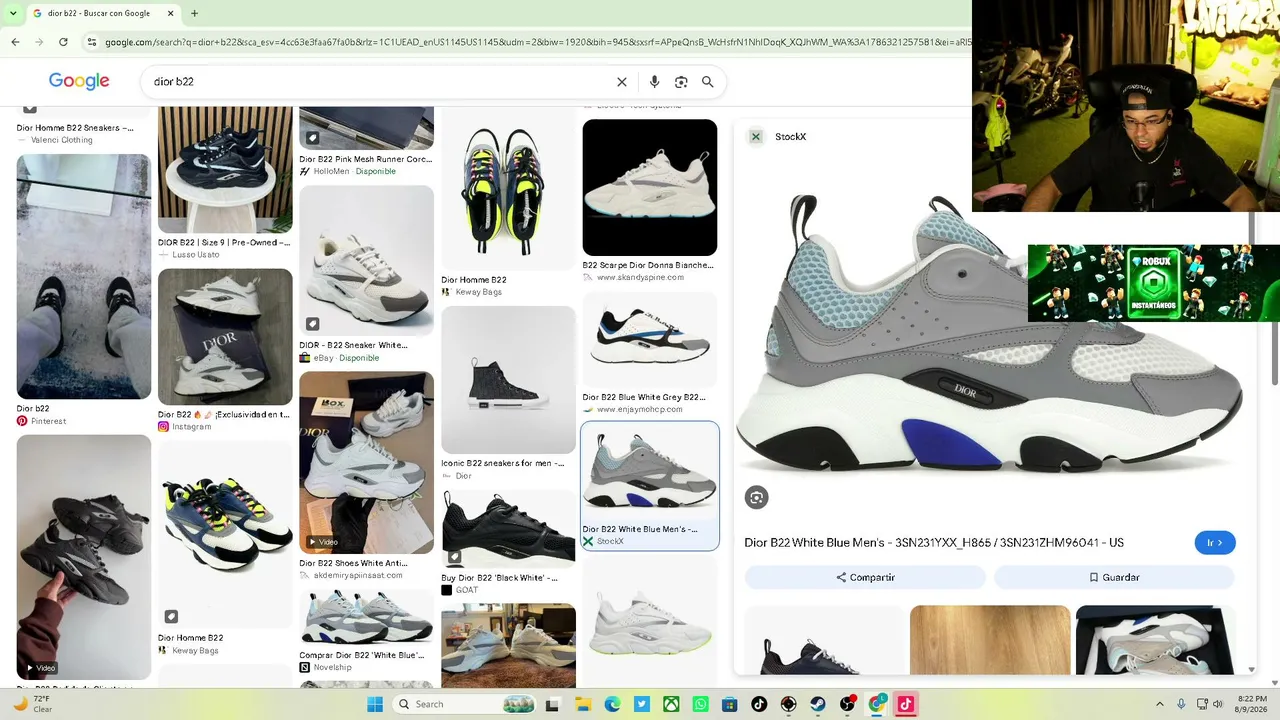Open the Instagram Dior B22 box photo result
The image size is (1280, 720).
pyautogui.click(x=225, y=337)
